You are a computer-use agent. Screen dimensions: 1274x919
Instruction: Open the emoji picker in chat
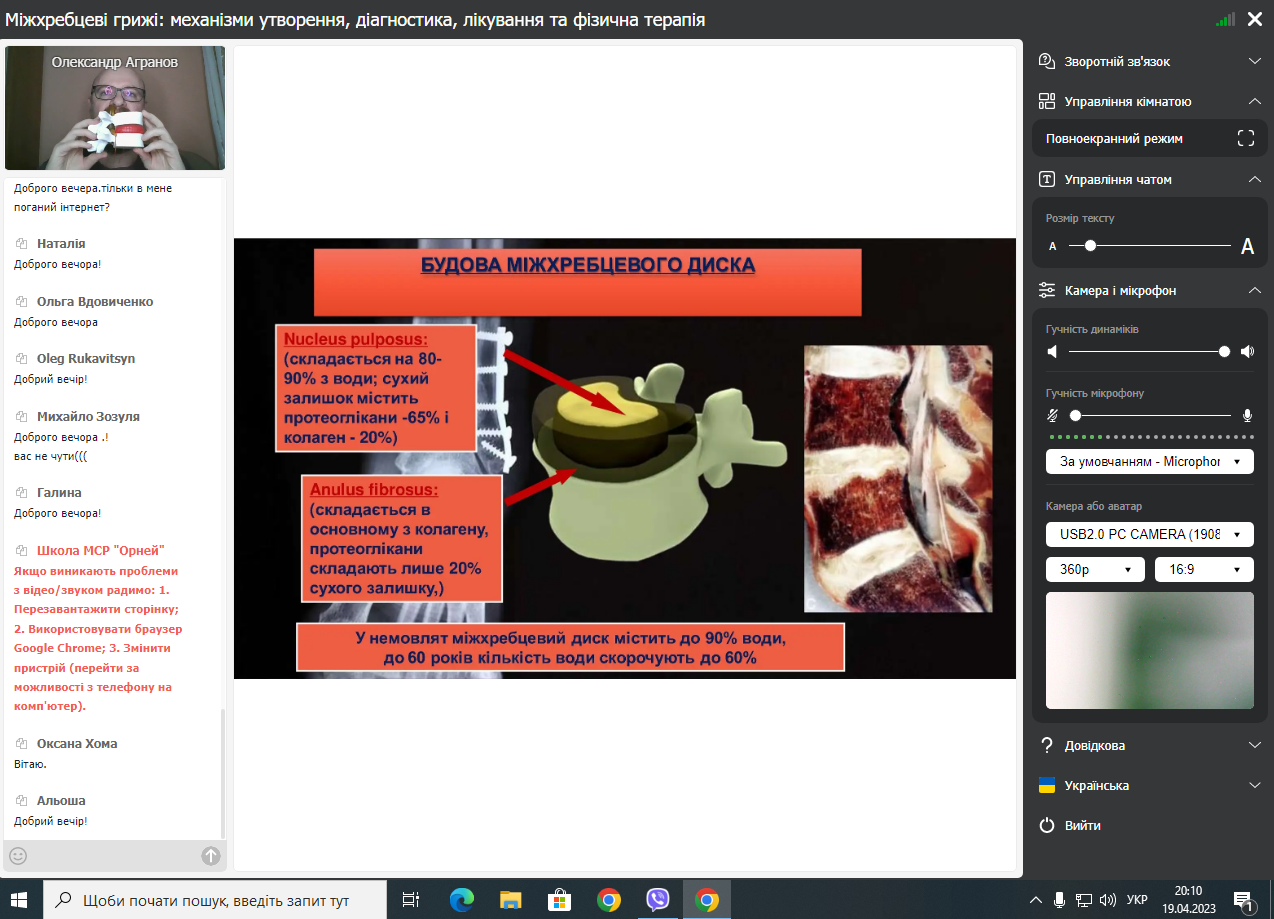click(18, 856)
